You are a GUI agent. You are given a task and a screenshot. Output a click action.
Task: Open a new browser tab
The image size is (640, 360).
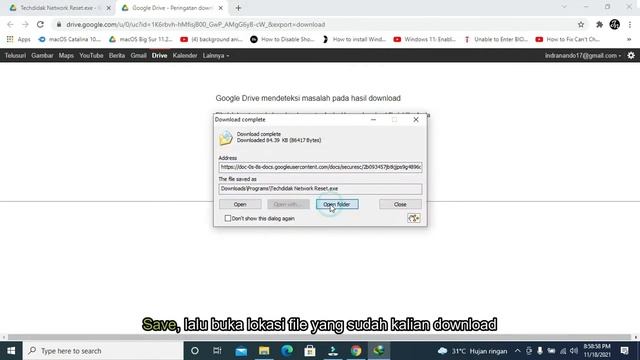tap(238, 8)
